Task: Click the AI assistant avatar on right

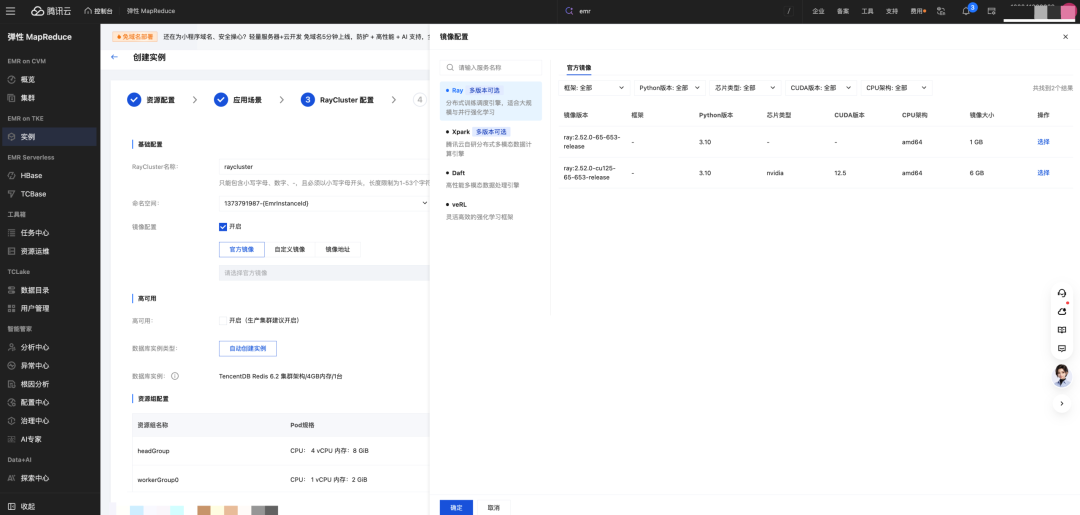Action: [1061, 375]
